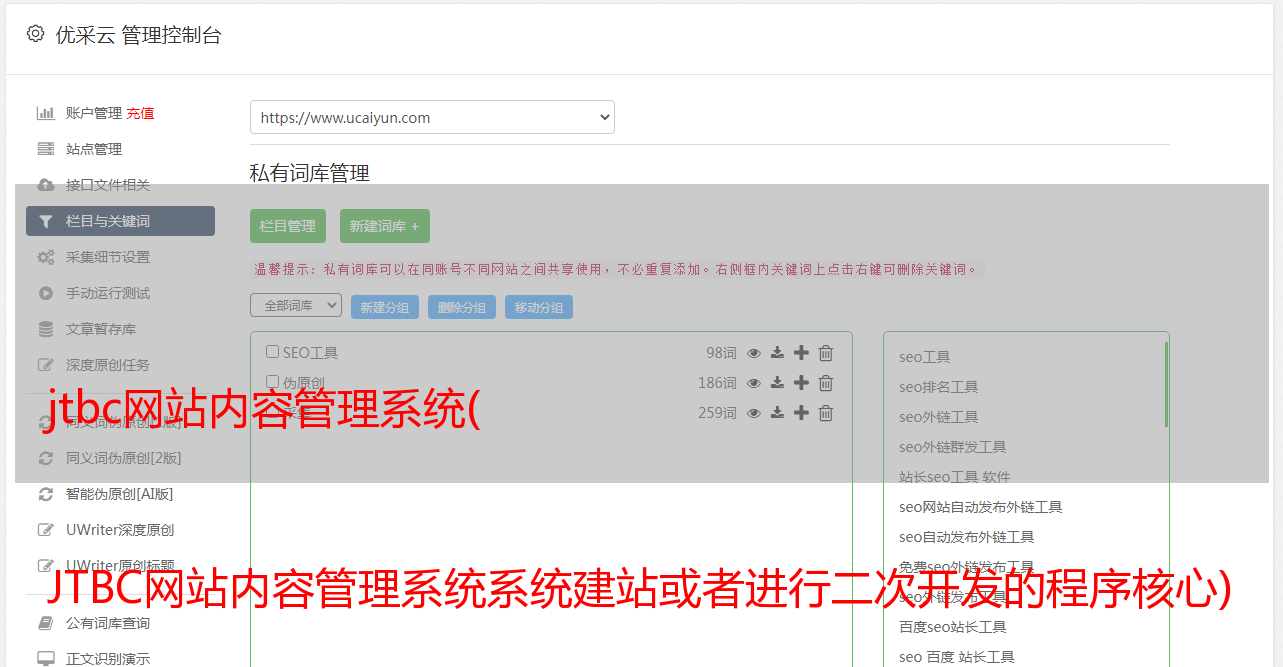Click the 删除分组 button

[462, 308]
